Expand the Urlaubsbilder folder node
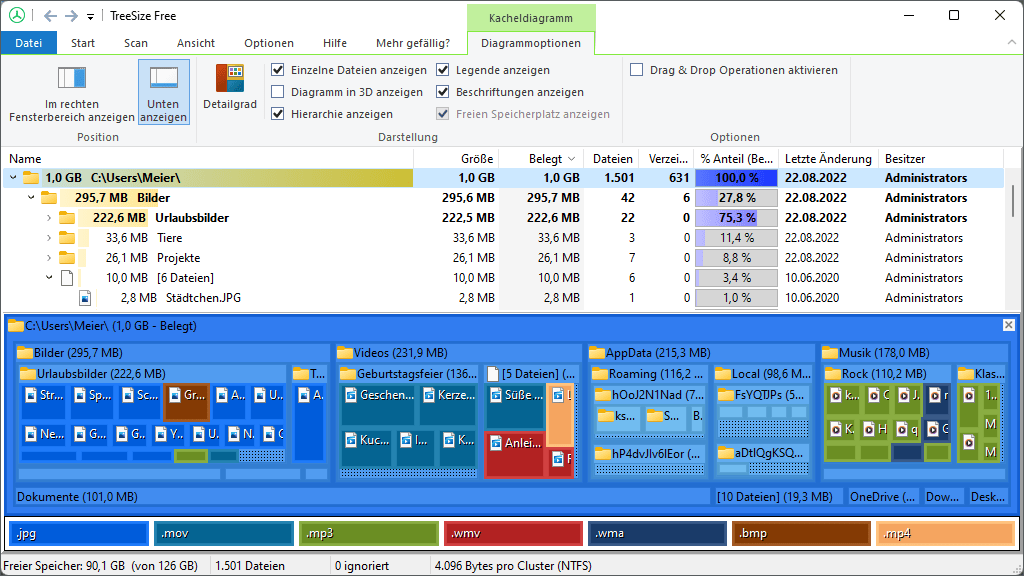The width and height of the screenshot is (1024, 576). [x=49, y=217]
